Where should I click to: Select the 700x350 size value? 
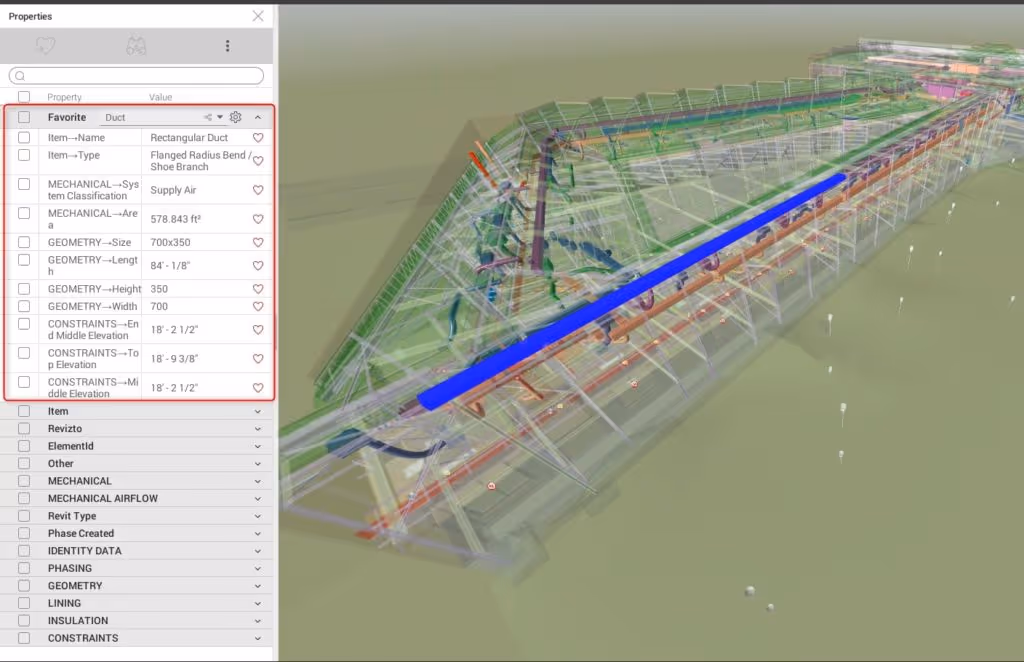pos(170,242)
